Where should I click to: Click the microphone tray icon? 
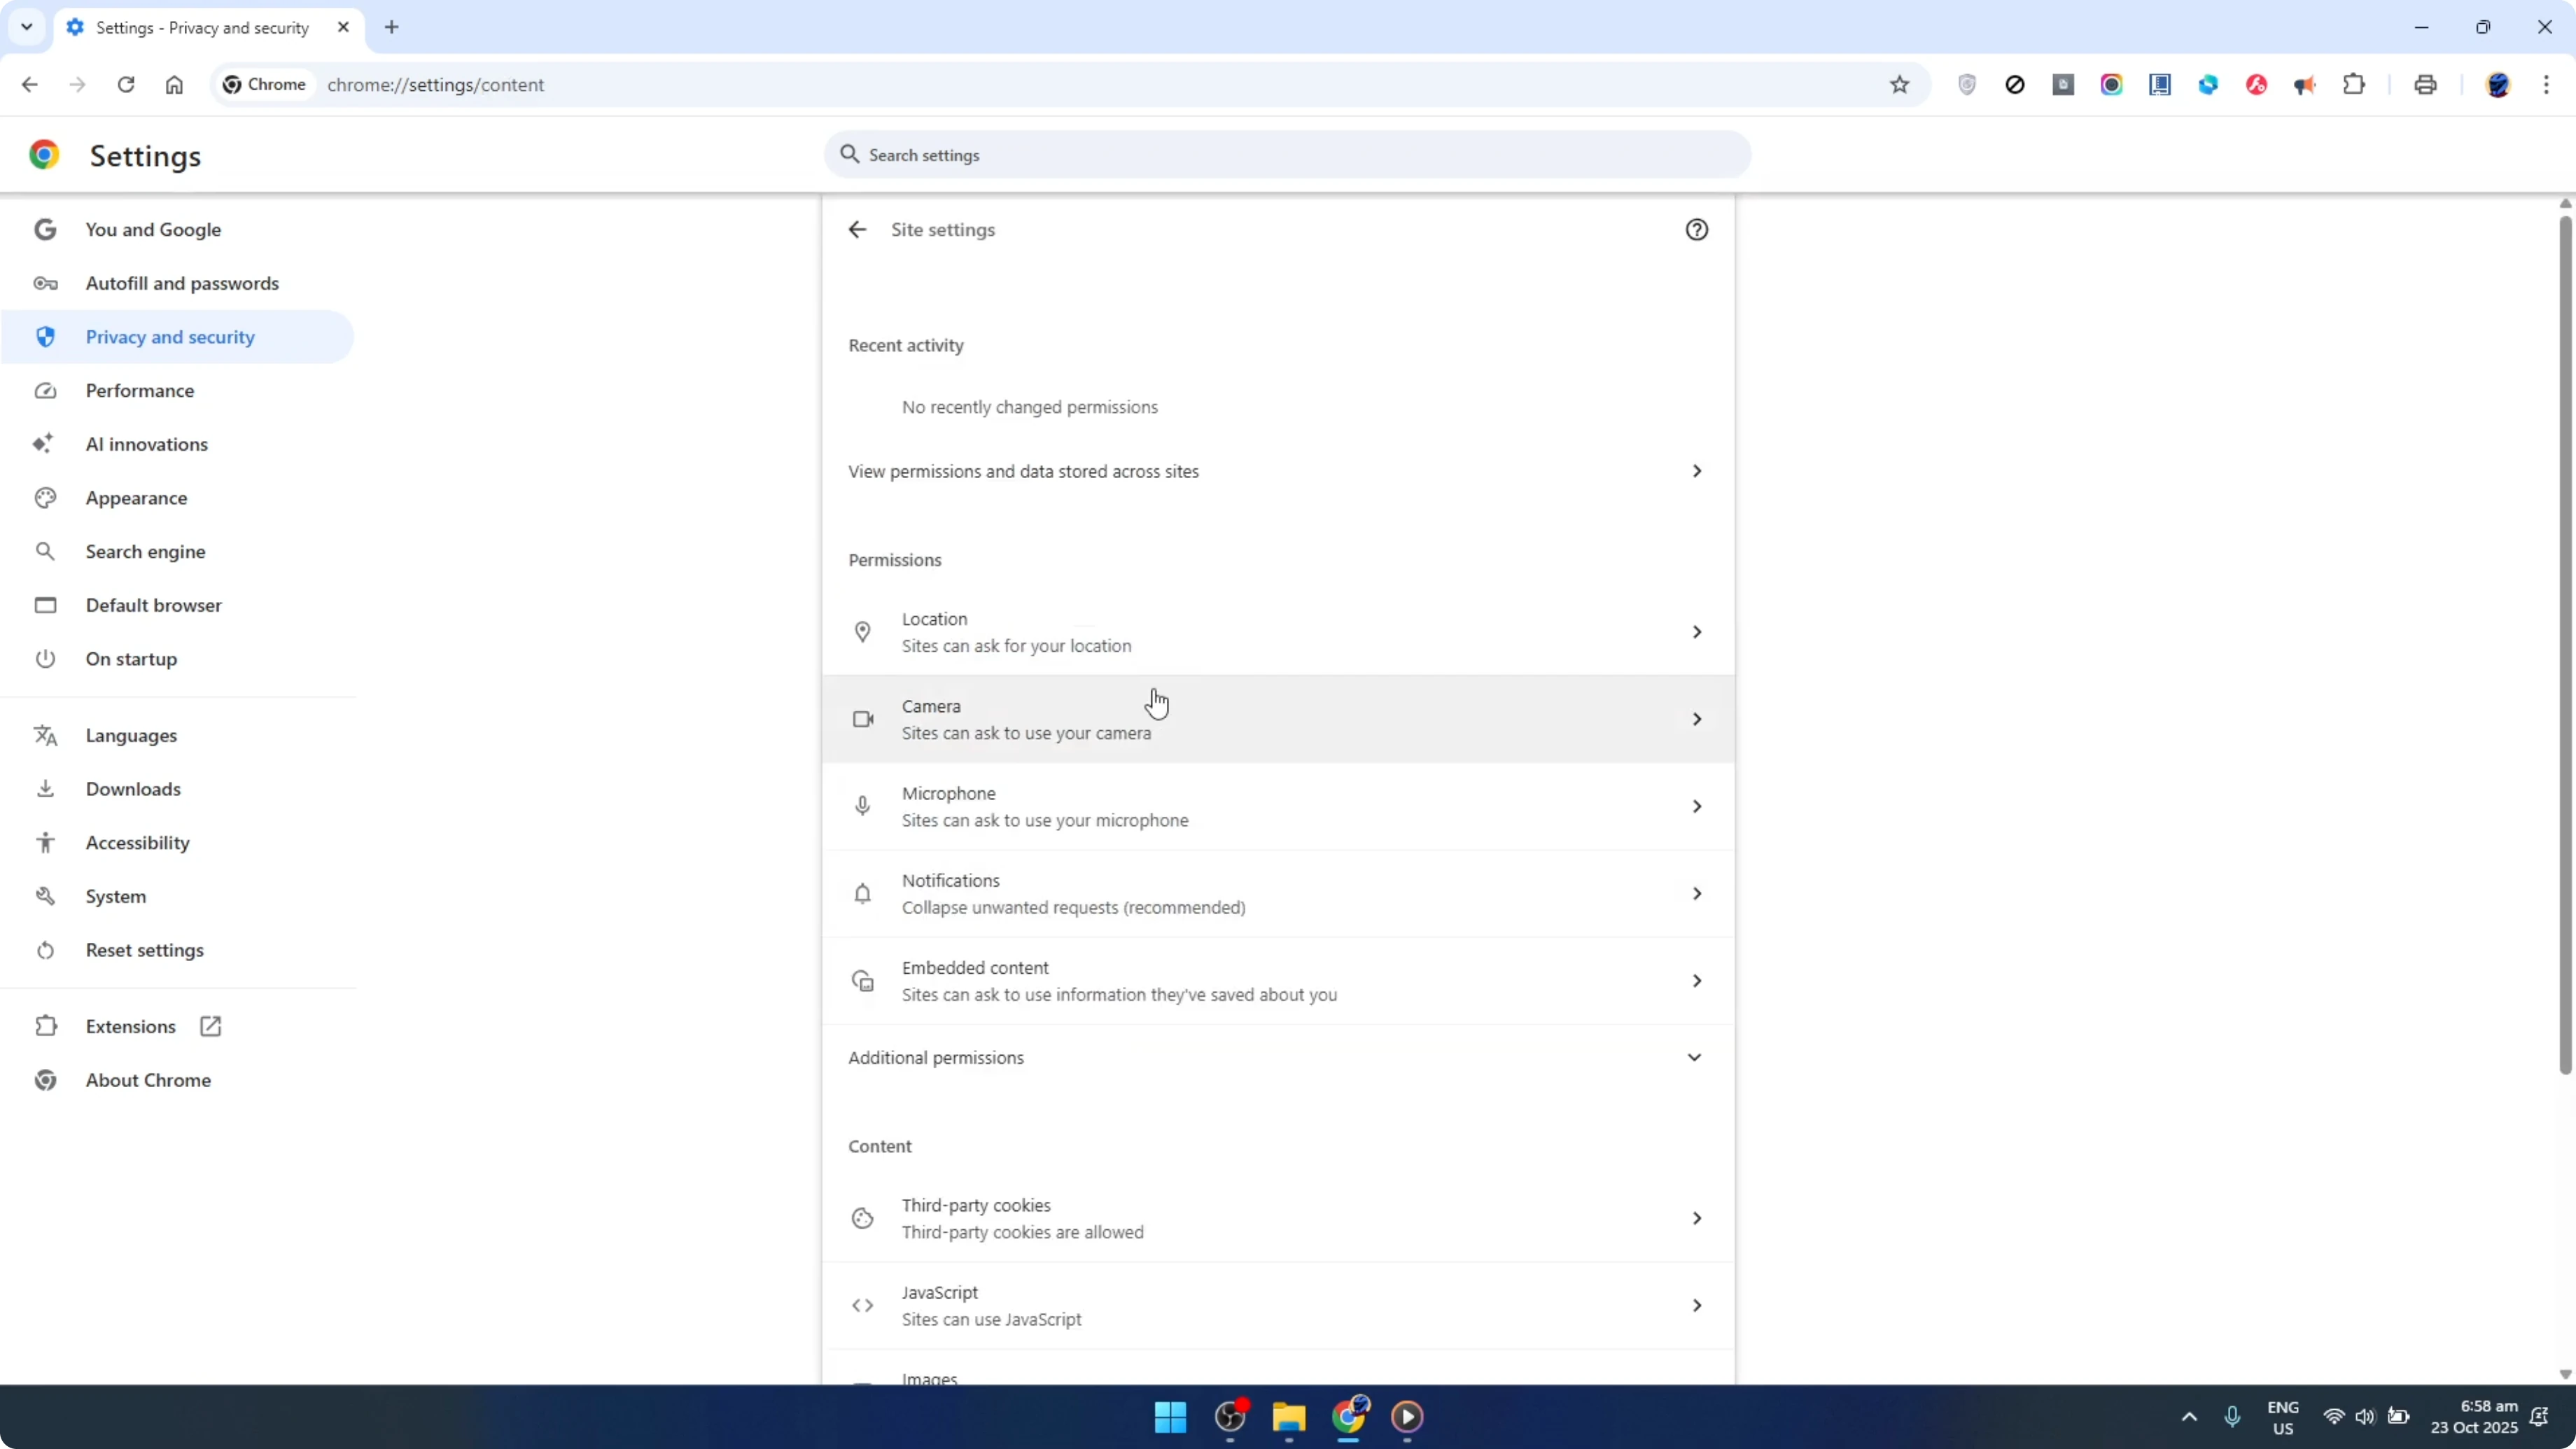pos(2232,1417)
